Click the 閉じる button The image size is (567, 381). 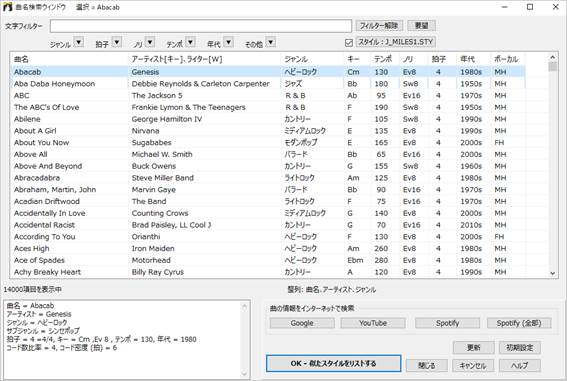427,365
